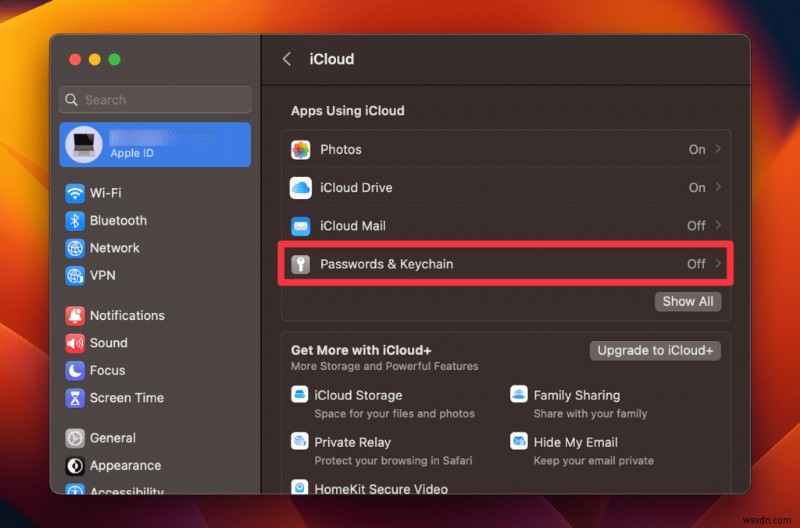The image size is (800, 528).
Task: Click 'Private Relay' feature title
Action: [x=353, y=442]
